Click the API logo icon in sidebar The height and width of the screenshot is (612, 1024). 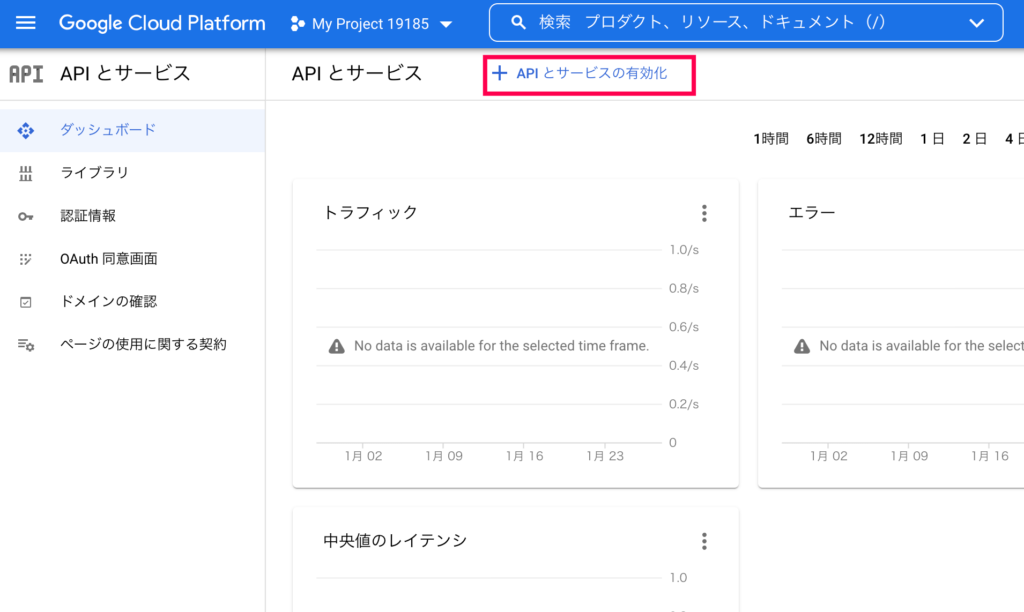pos(26,74)
